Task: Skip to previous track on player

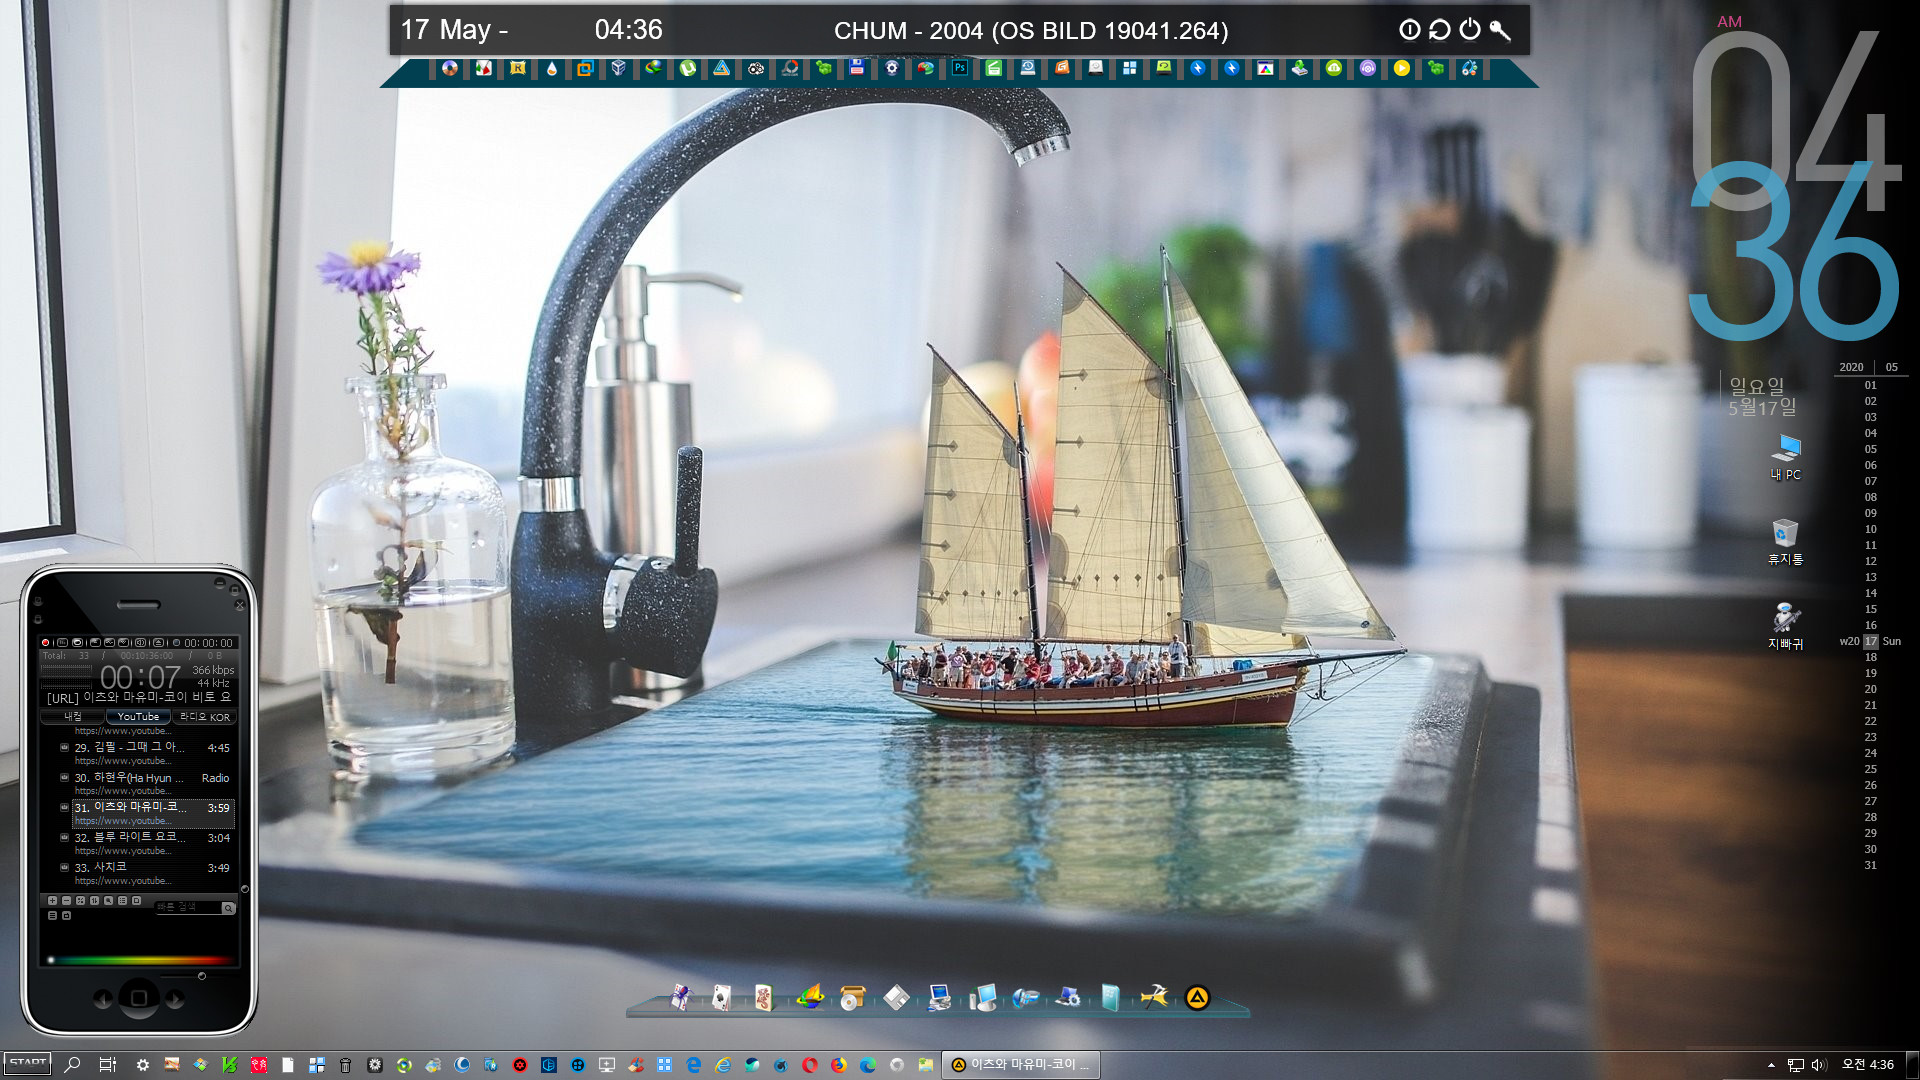Action: (x=102, y=999)
